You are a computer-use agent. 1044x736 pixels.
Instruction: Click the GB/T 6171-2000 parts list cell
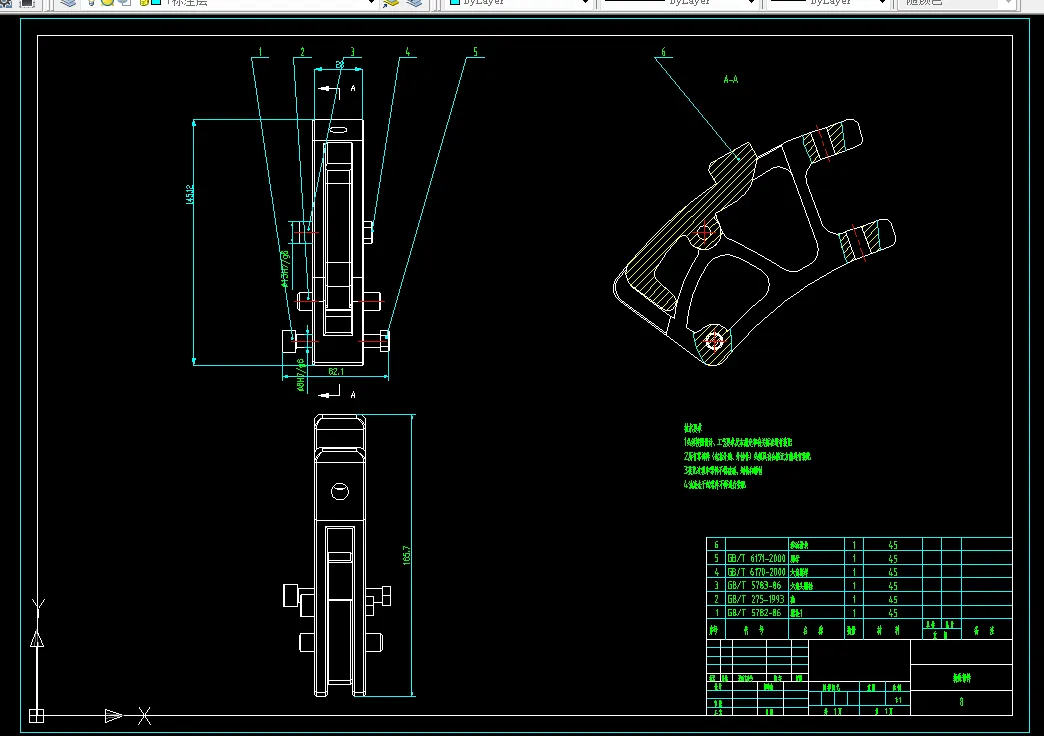pyautogui.click(x=756, y=558)
